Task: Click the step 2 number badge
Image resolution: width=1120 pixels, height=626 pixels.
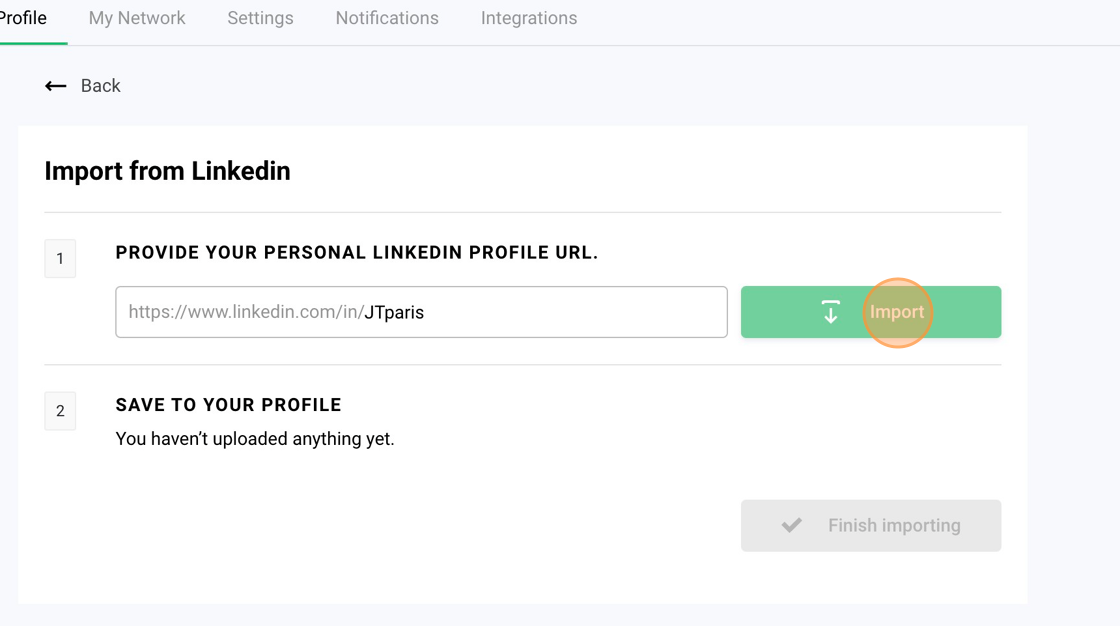Action: coord(60,411)
